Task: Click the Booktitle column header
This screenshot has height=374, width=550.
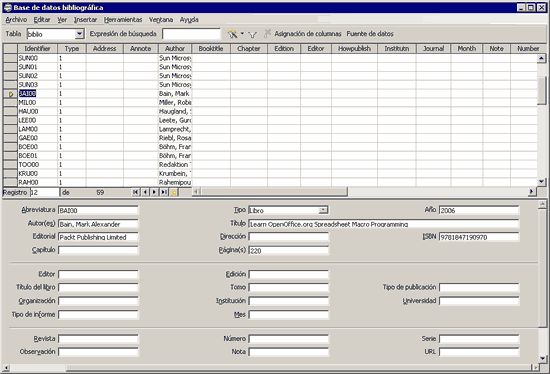Action: click(211, 48)
